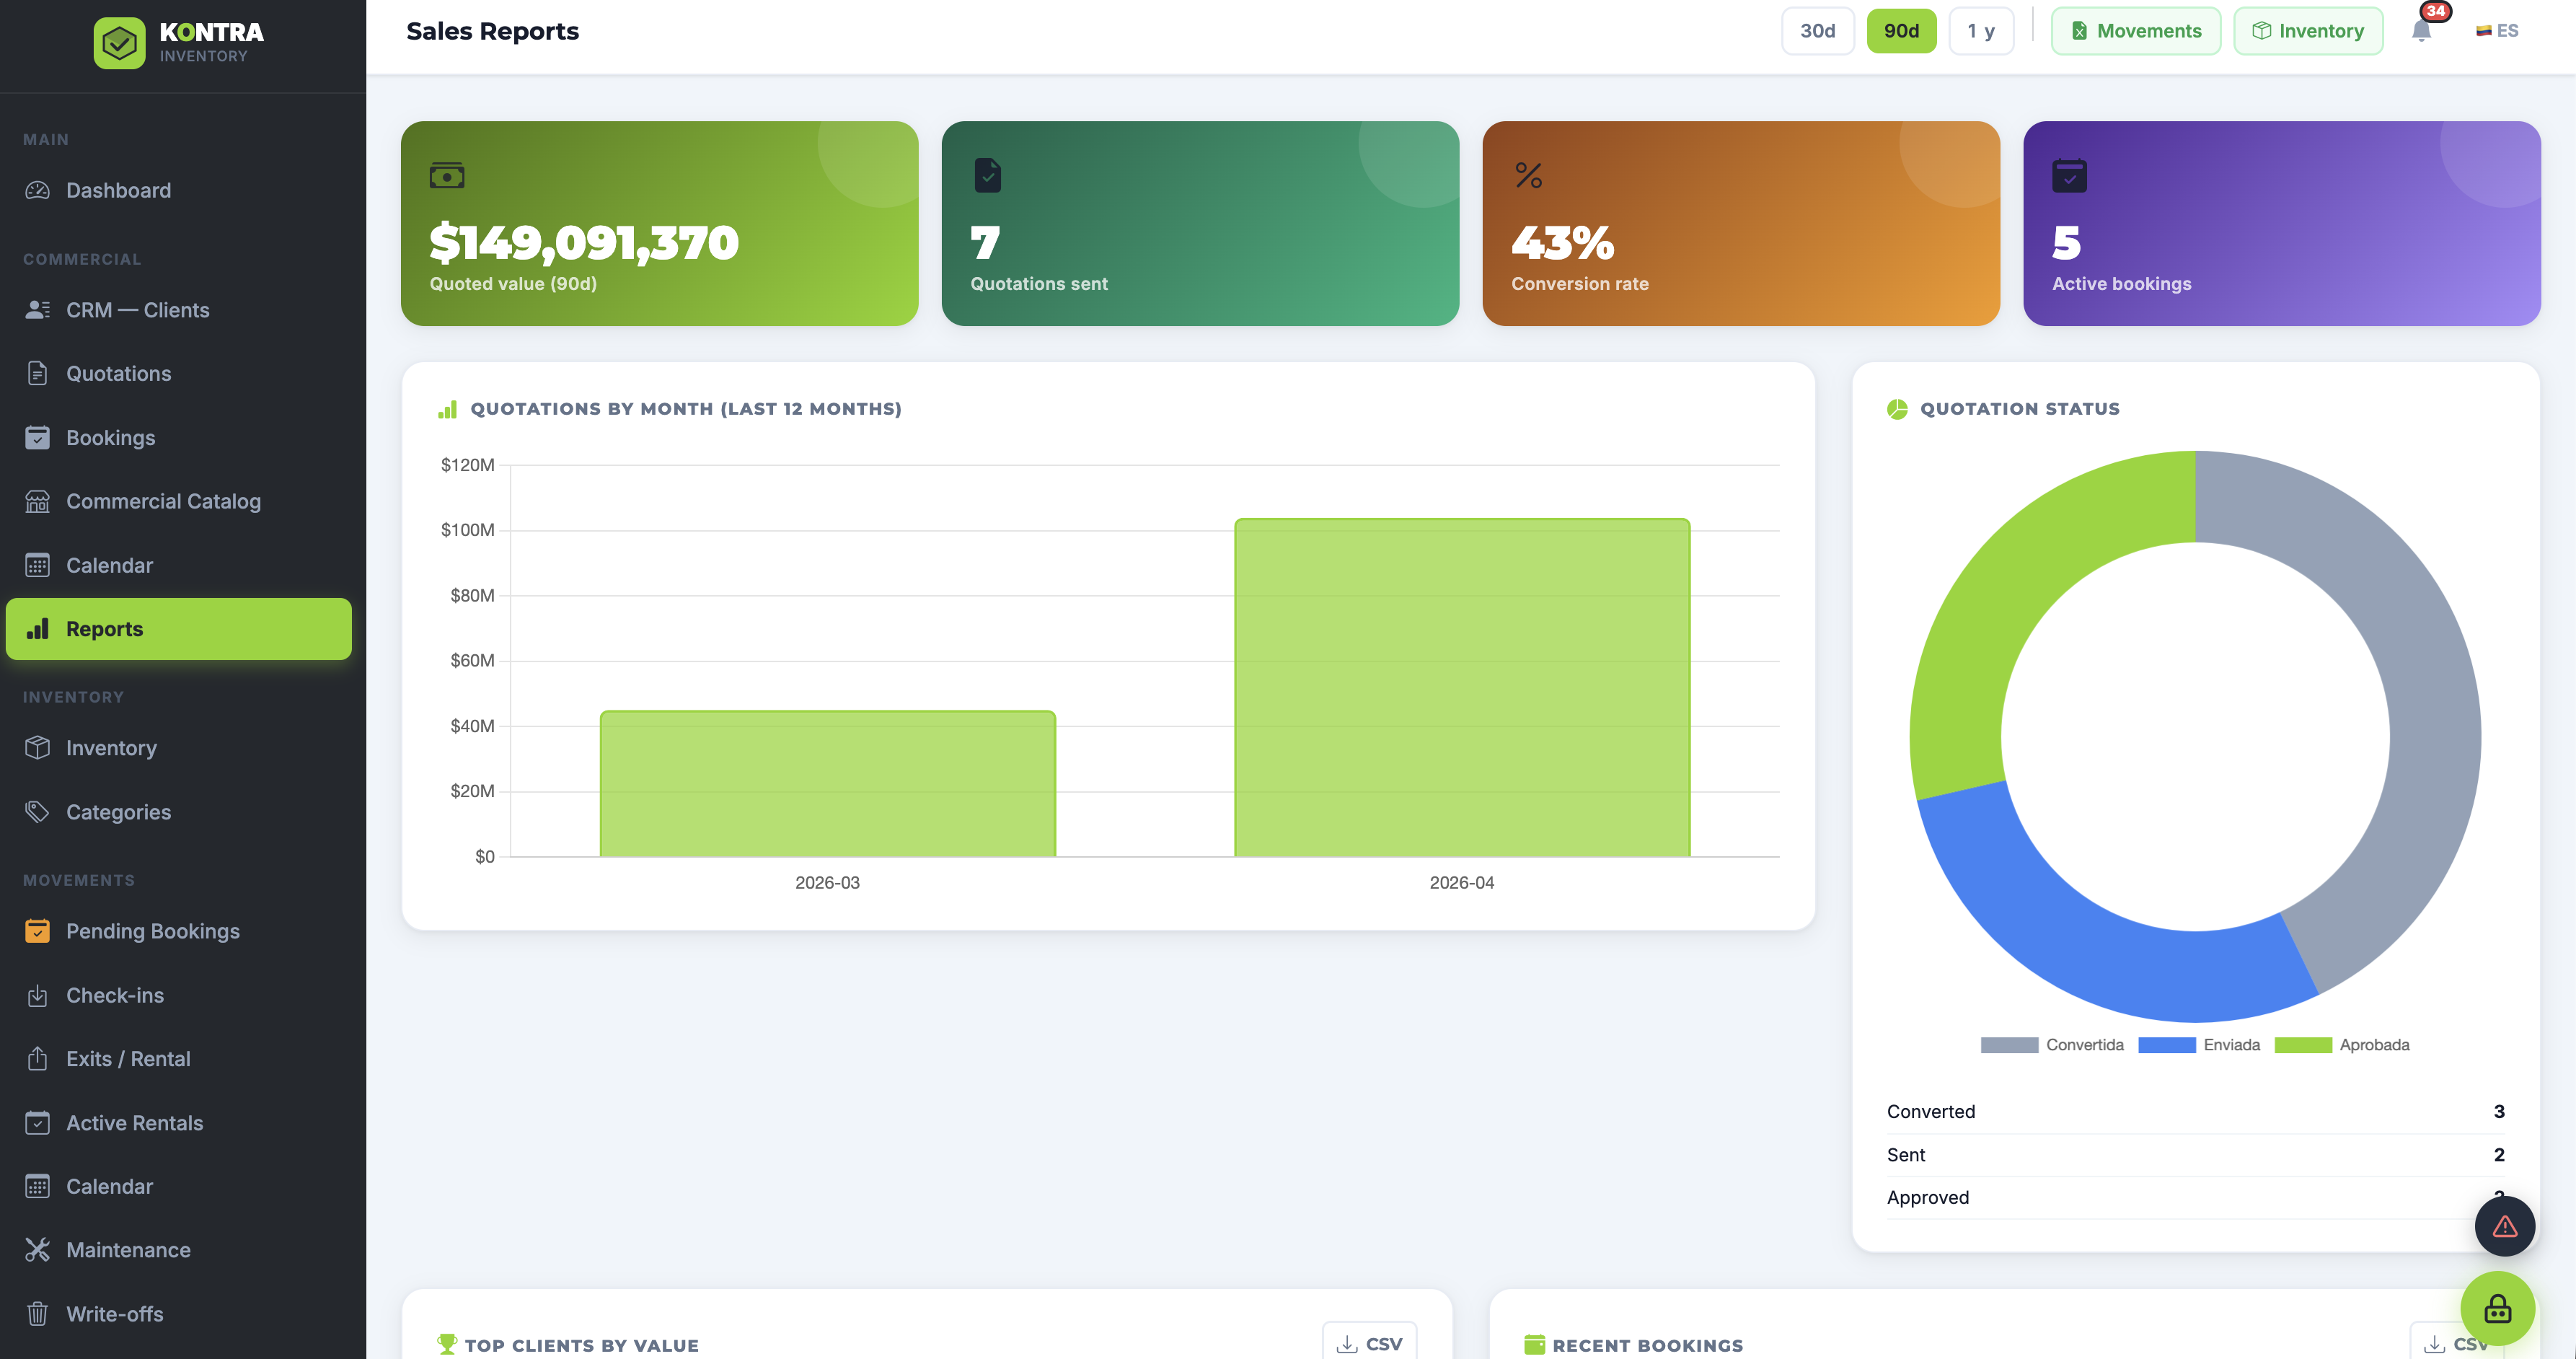Toggle the Convertida legend swatch
This screenshot has height=1359, width=2576.
pos(2009,1045)
